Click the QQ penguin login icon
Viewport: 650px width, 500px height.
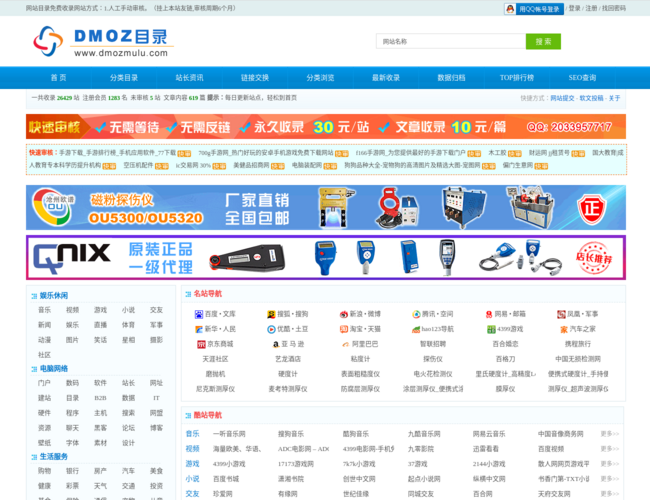(x=510, y=9)
